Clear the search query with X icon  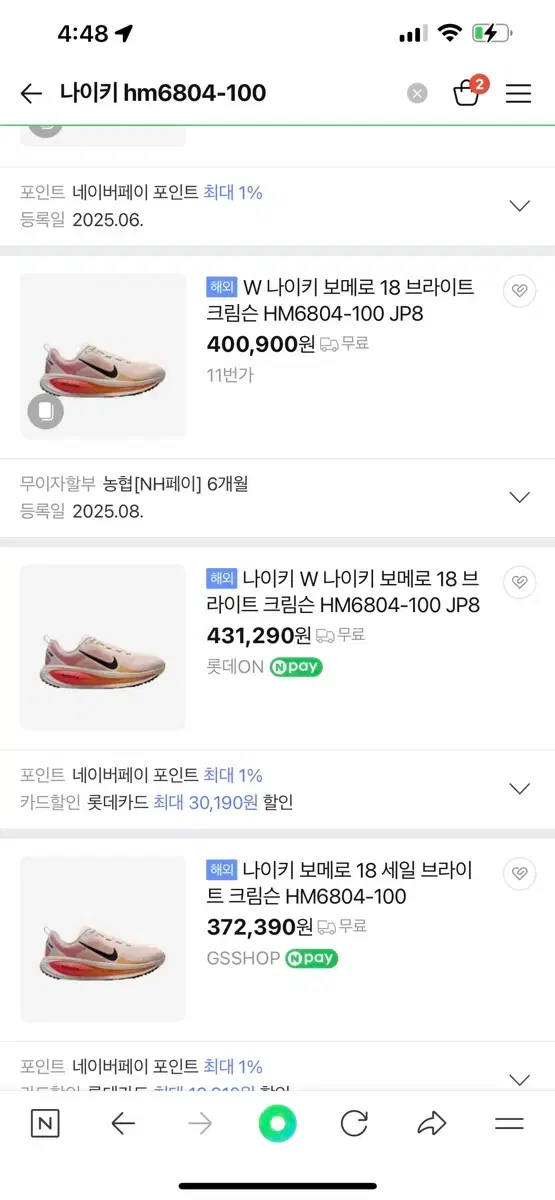click(417, 94)
